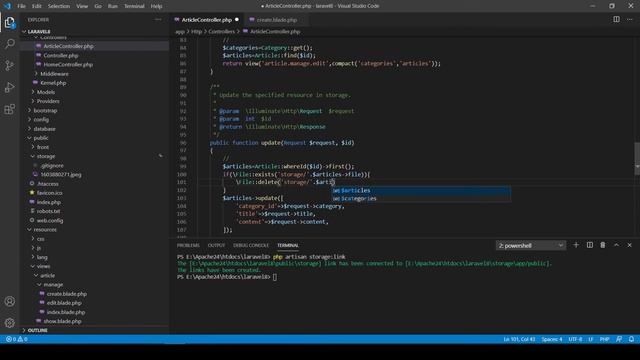Click the 'Ln 101, Col 43' status entry
This screenshot has height=360, width=640.
pyautogui.click(x=519, y=339)
